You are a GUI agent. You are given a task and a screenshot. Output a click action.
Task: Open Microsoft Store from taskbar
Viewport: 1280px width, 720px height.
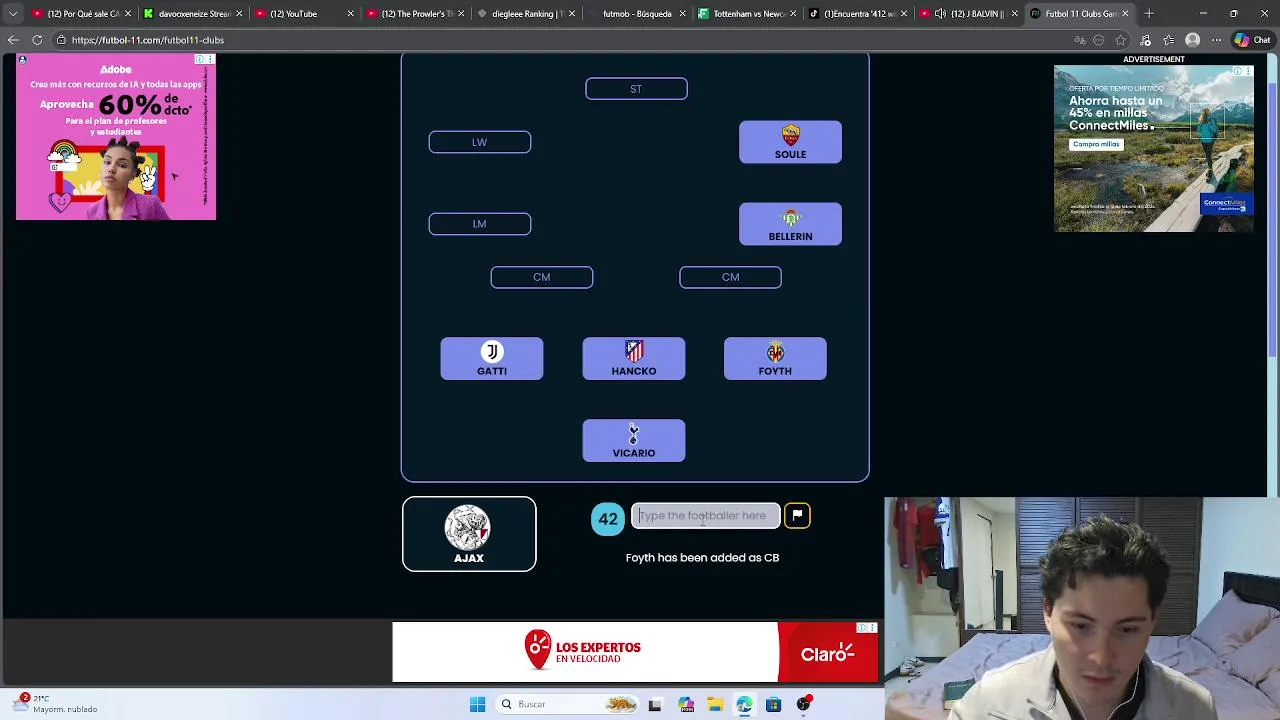(x=773, y=704)
